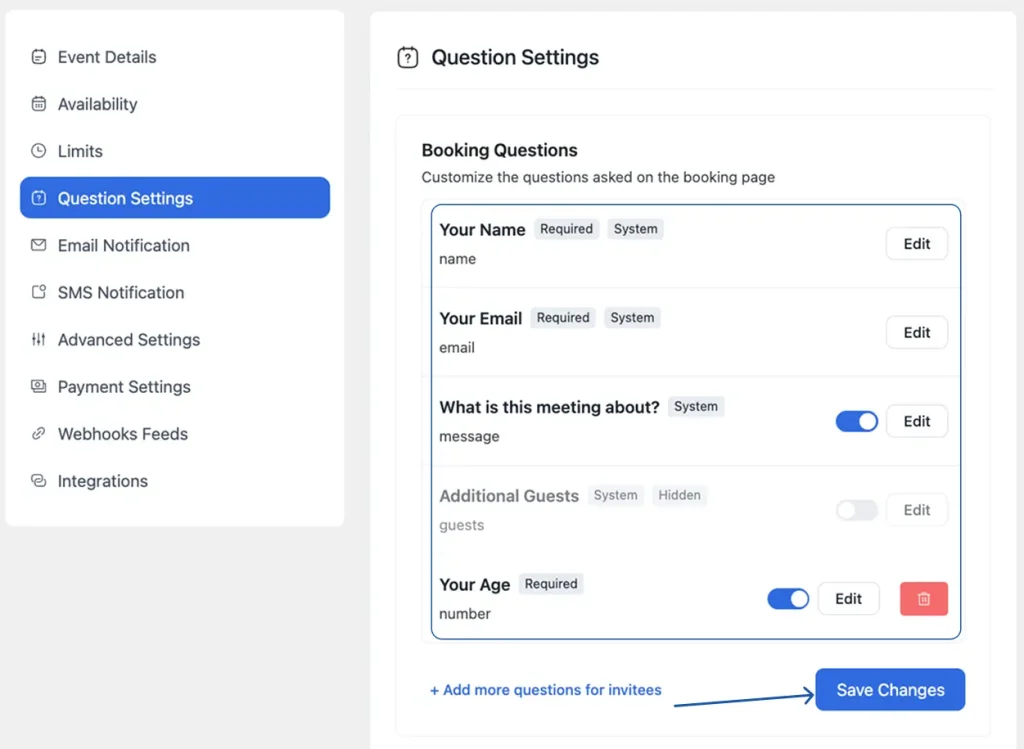Turn off the Your Age question toggle

pos(788,598)
